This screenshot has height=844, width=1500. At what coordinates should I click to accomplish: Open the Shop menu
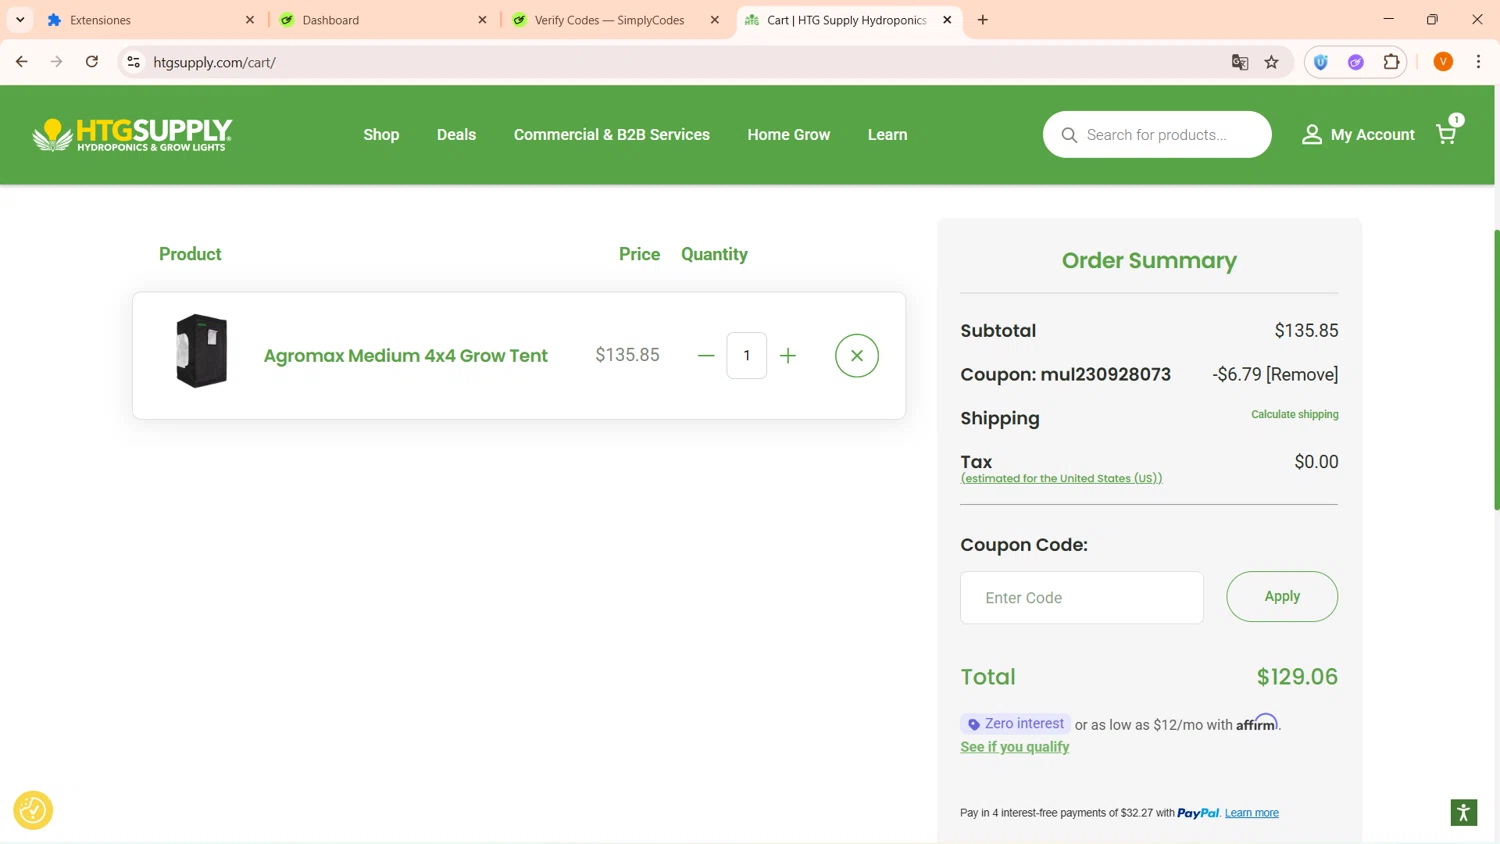click(x=381, y=134)
